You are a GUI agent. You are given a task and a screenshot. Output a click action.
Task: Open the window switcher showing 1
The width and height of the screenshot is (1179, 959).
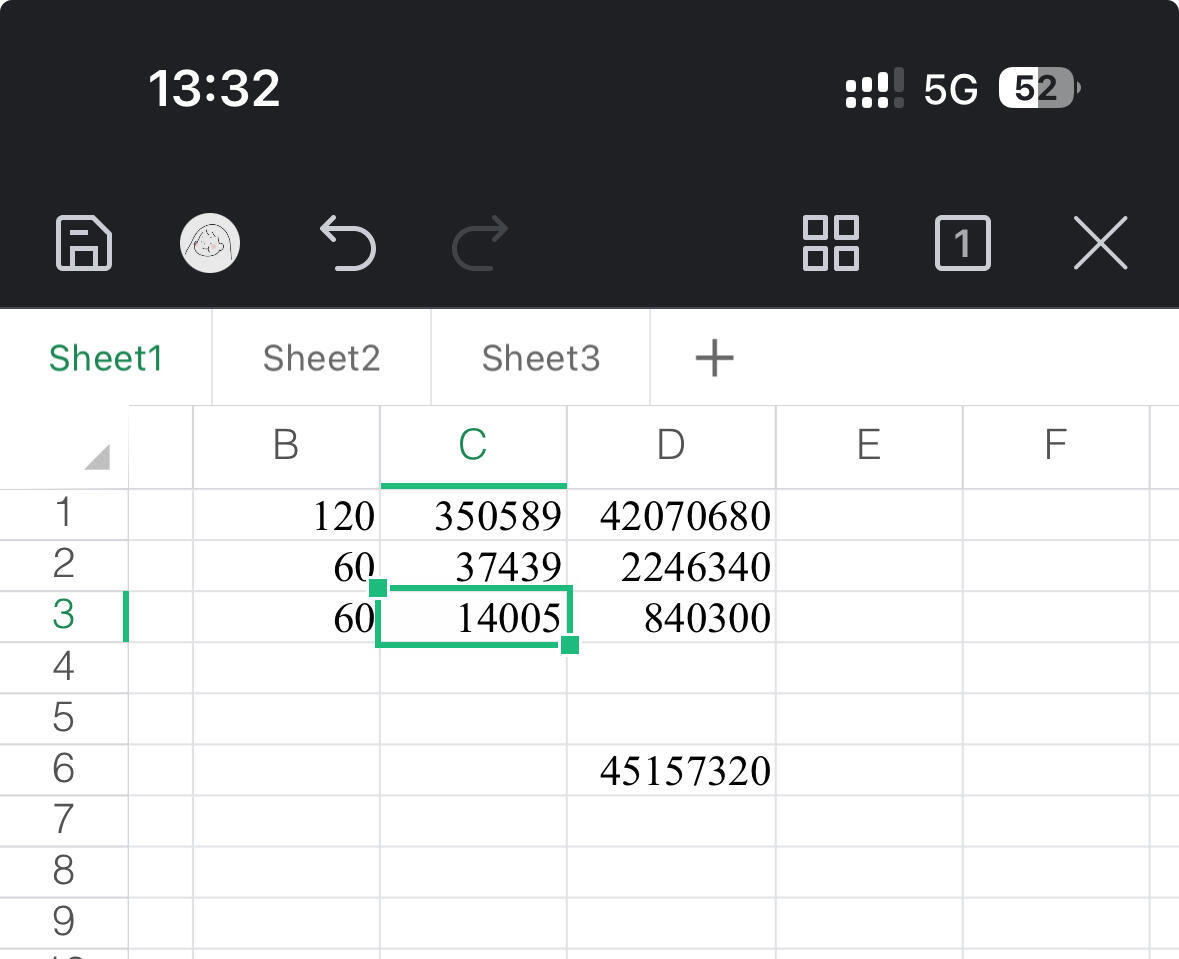point(962,243)
